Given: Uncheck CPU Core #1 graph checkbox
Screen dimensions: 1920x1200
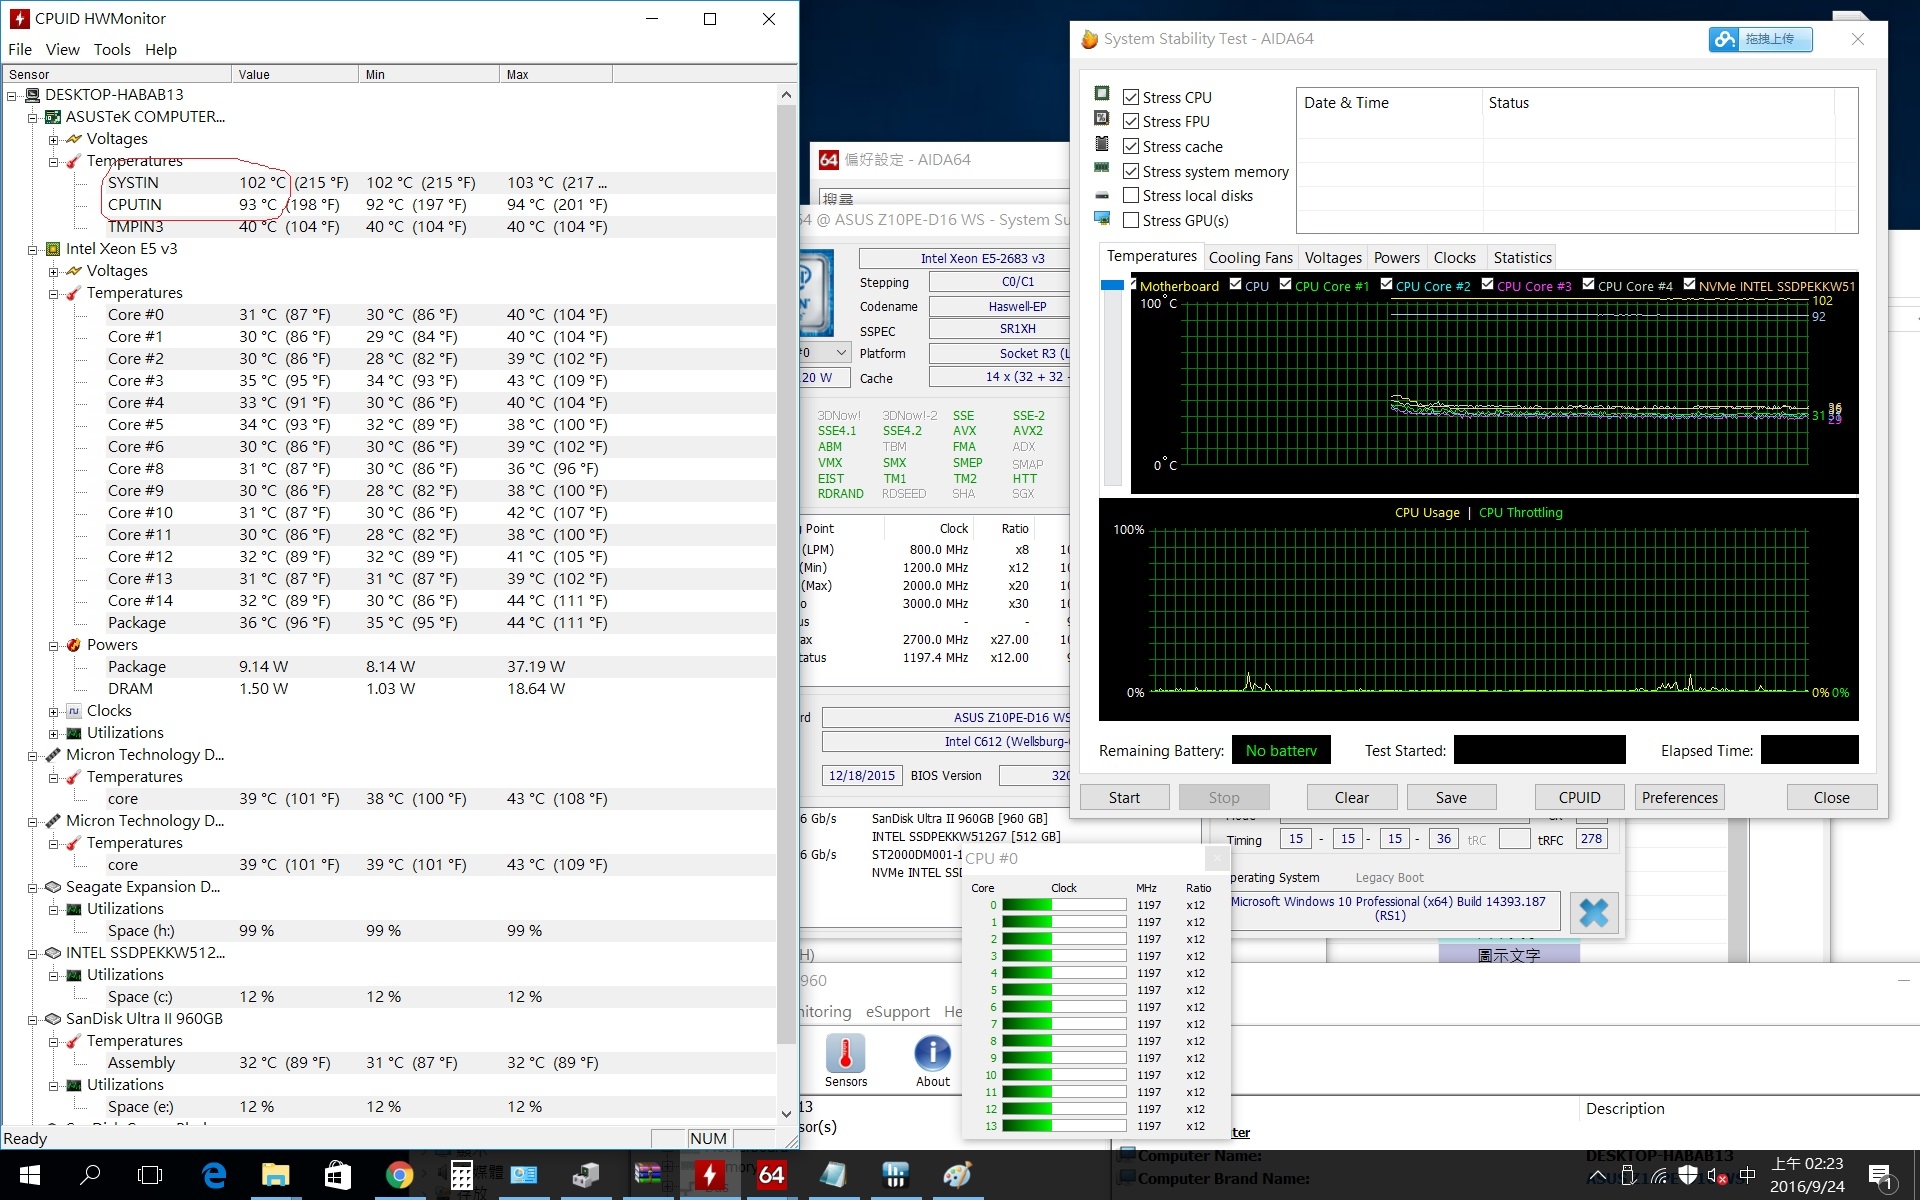Looking at the screenshot, I should 1286,284.
